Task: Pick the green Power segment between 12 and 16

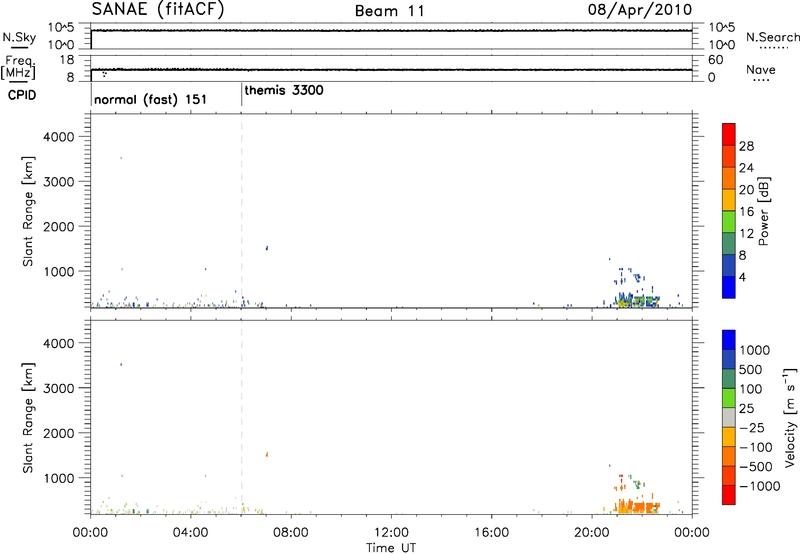Action: (x=729, y=221)
